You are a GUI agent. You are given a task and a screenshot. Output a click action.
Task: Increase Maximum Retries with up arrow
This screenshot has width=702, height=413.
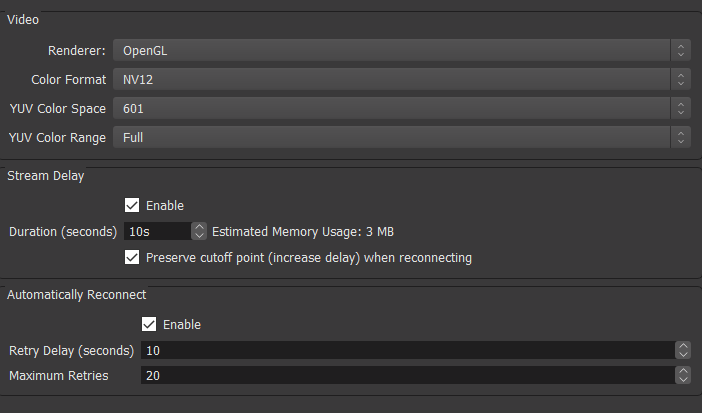click(x=683, y=371)
